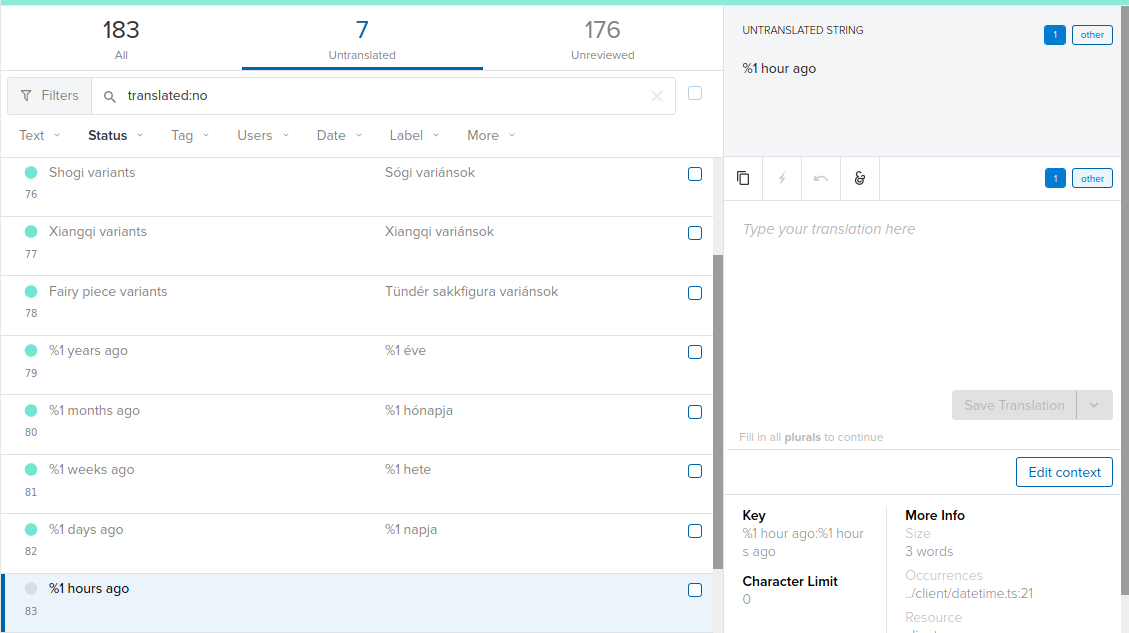Click status dot of %1 years ago
The height and width of the screenshot is (633, 1129).
31,350
